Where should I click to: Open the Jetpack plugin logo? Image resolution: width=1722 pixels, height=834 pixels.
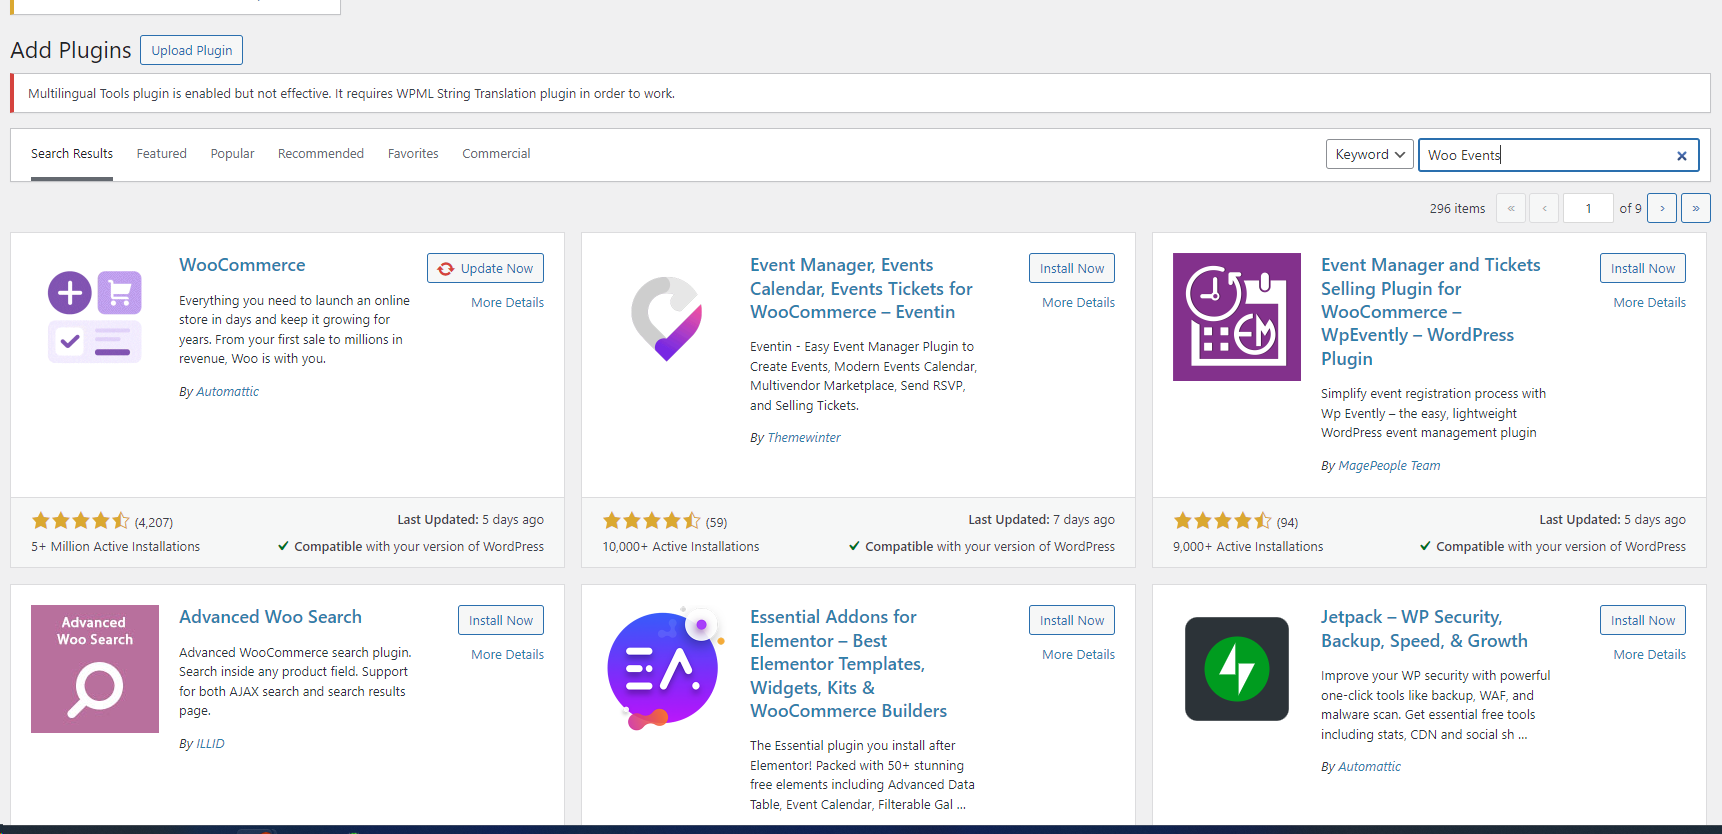[1237, 669]
